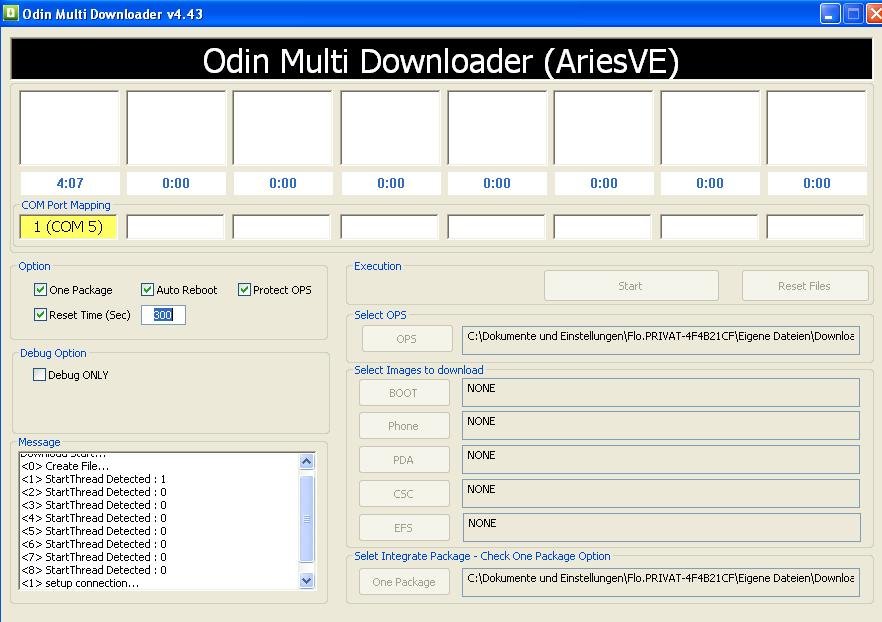Viewport: 882px width, 622px height.
Task: Click the 4:07 elapsed timer
Action: 70,183
